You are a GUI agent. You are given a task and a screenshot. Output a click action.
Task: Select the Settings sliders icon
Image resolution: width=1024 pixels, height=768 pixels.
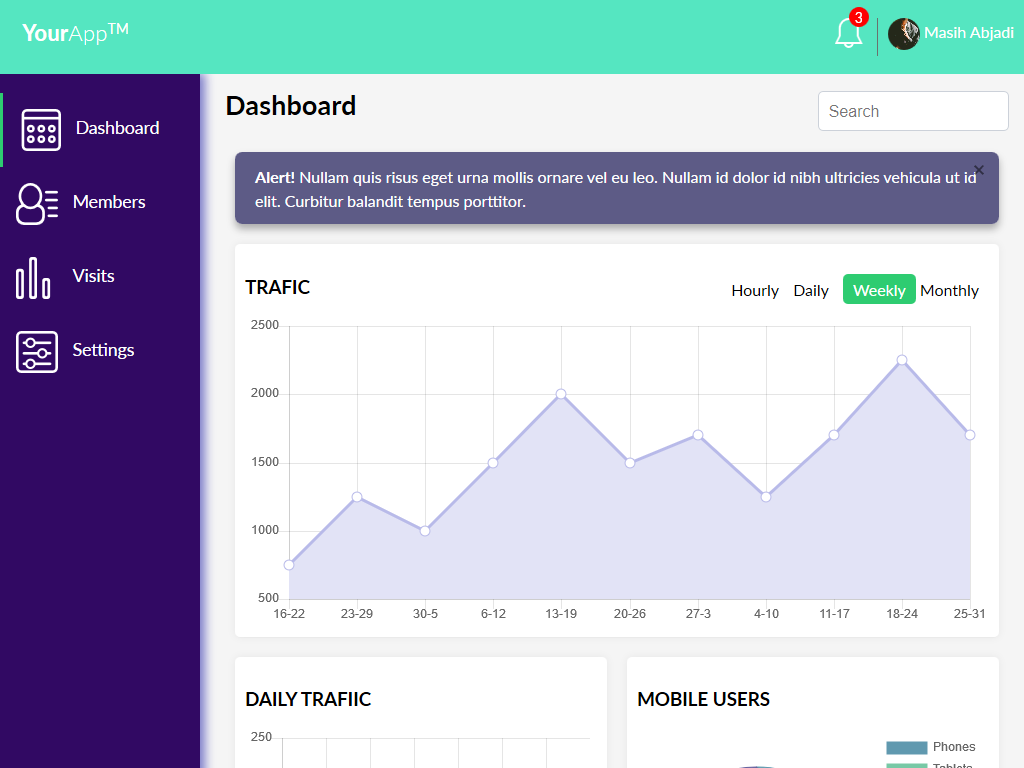point(37,352)
